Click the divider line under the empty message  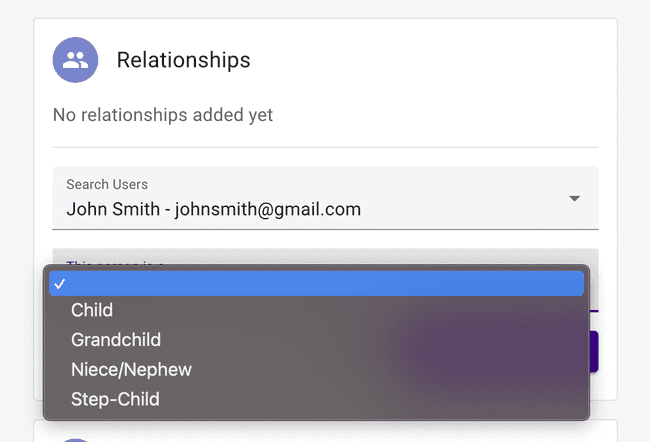point(325,147)
